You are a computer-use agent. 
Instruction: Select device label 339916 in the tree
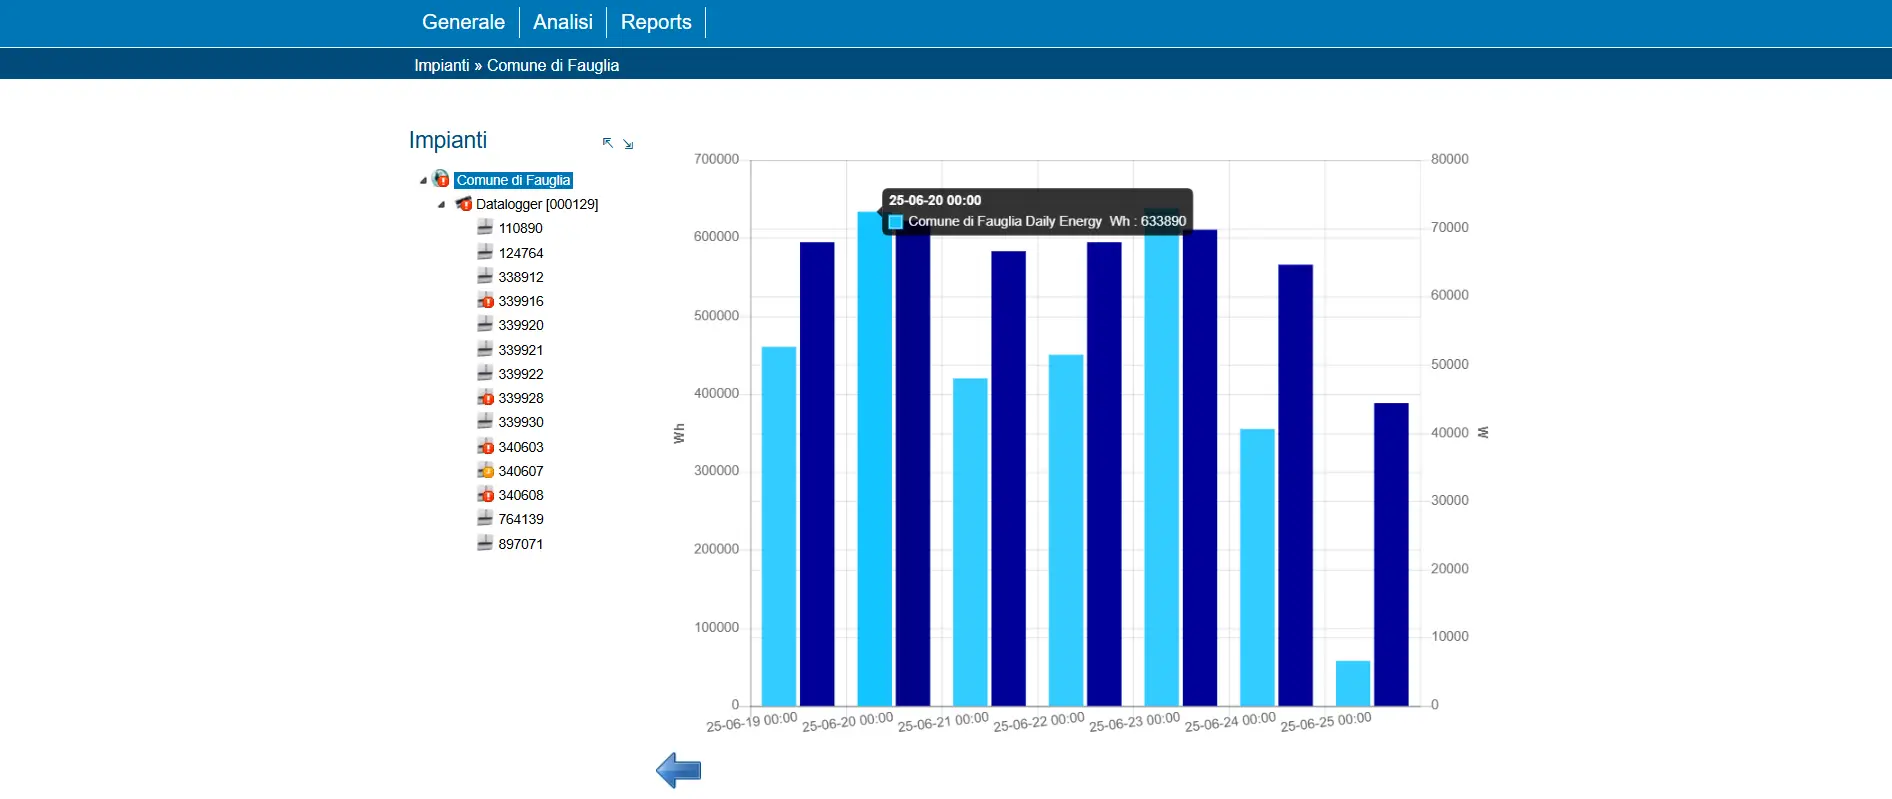pyautogui.click(x=521, y=301)
